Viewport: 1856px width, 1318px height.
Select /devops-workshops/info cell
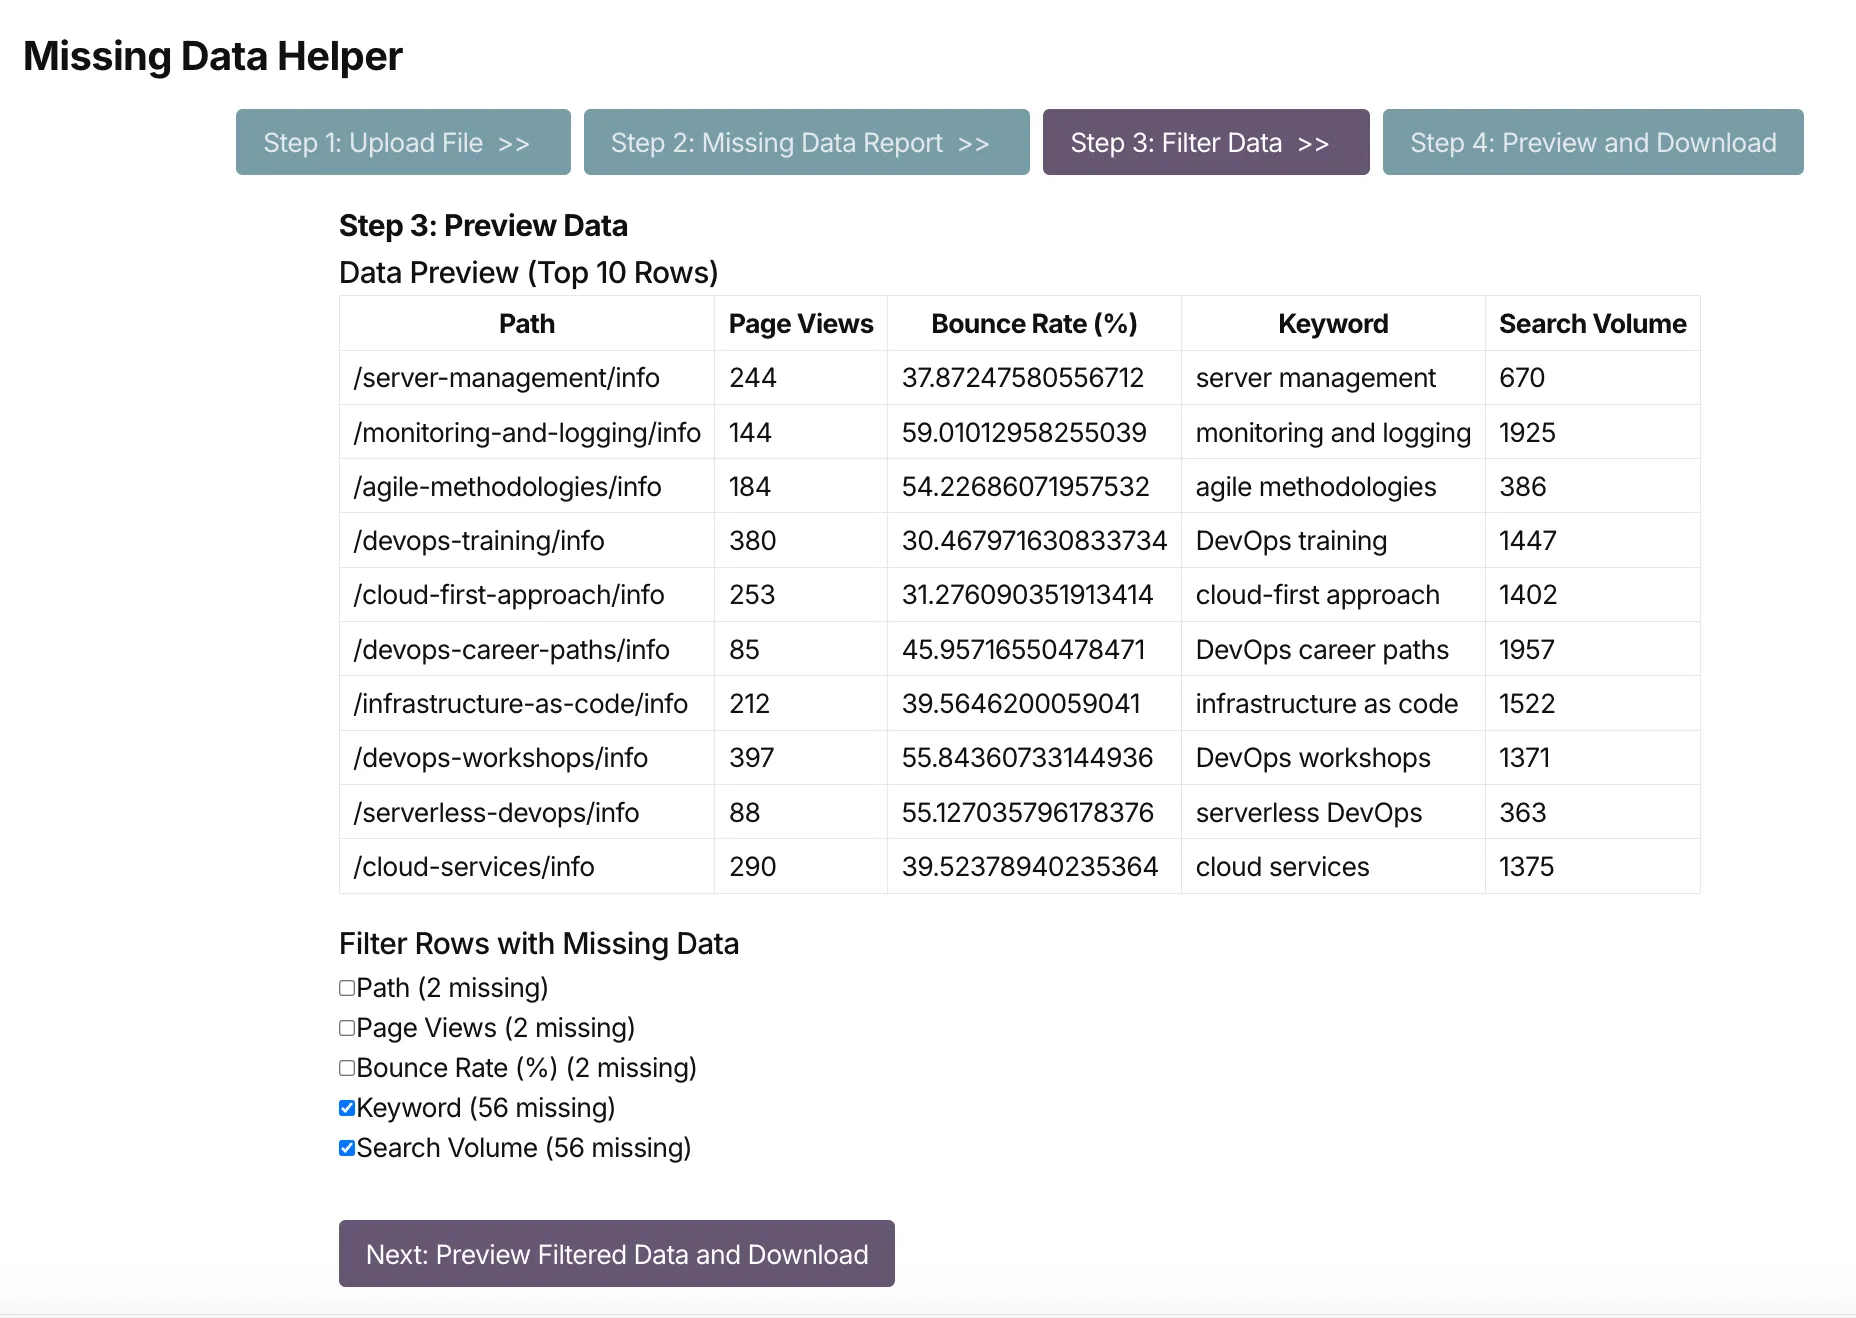pos(527,758)
